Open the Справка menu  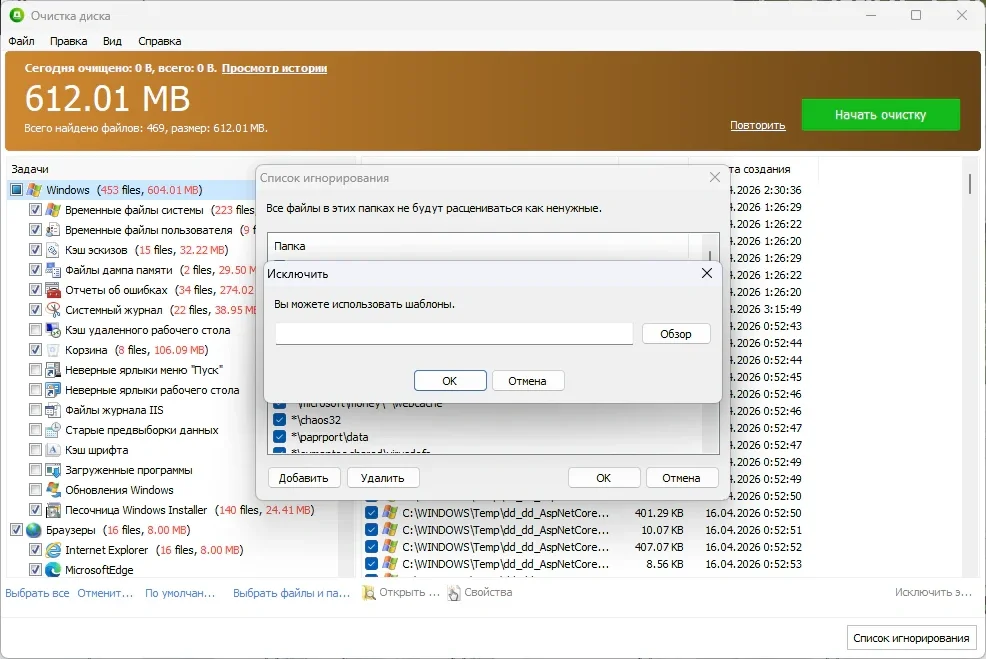coord(159,41)
